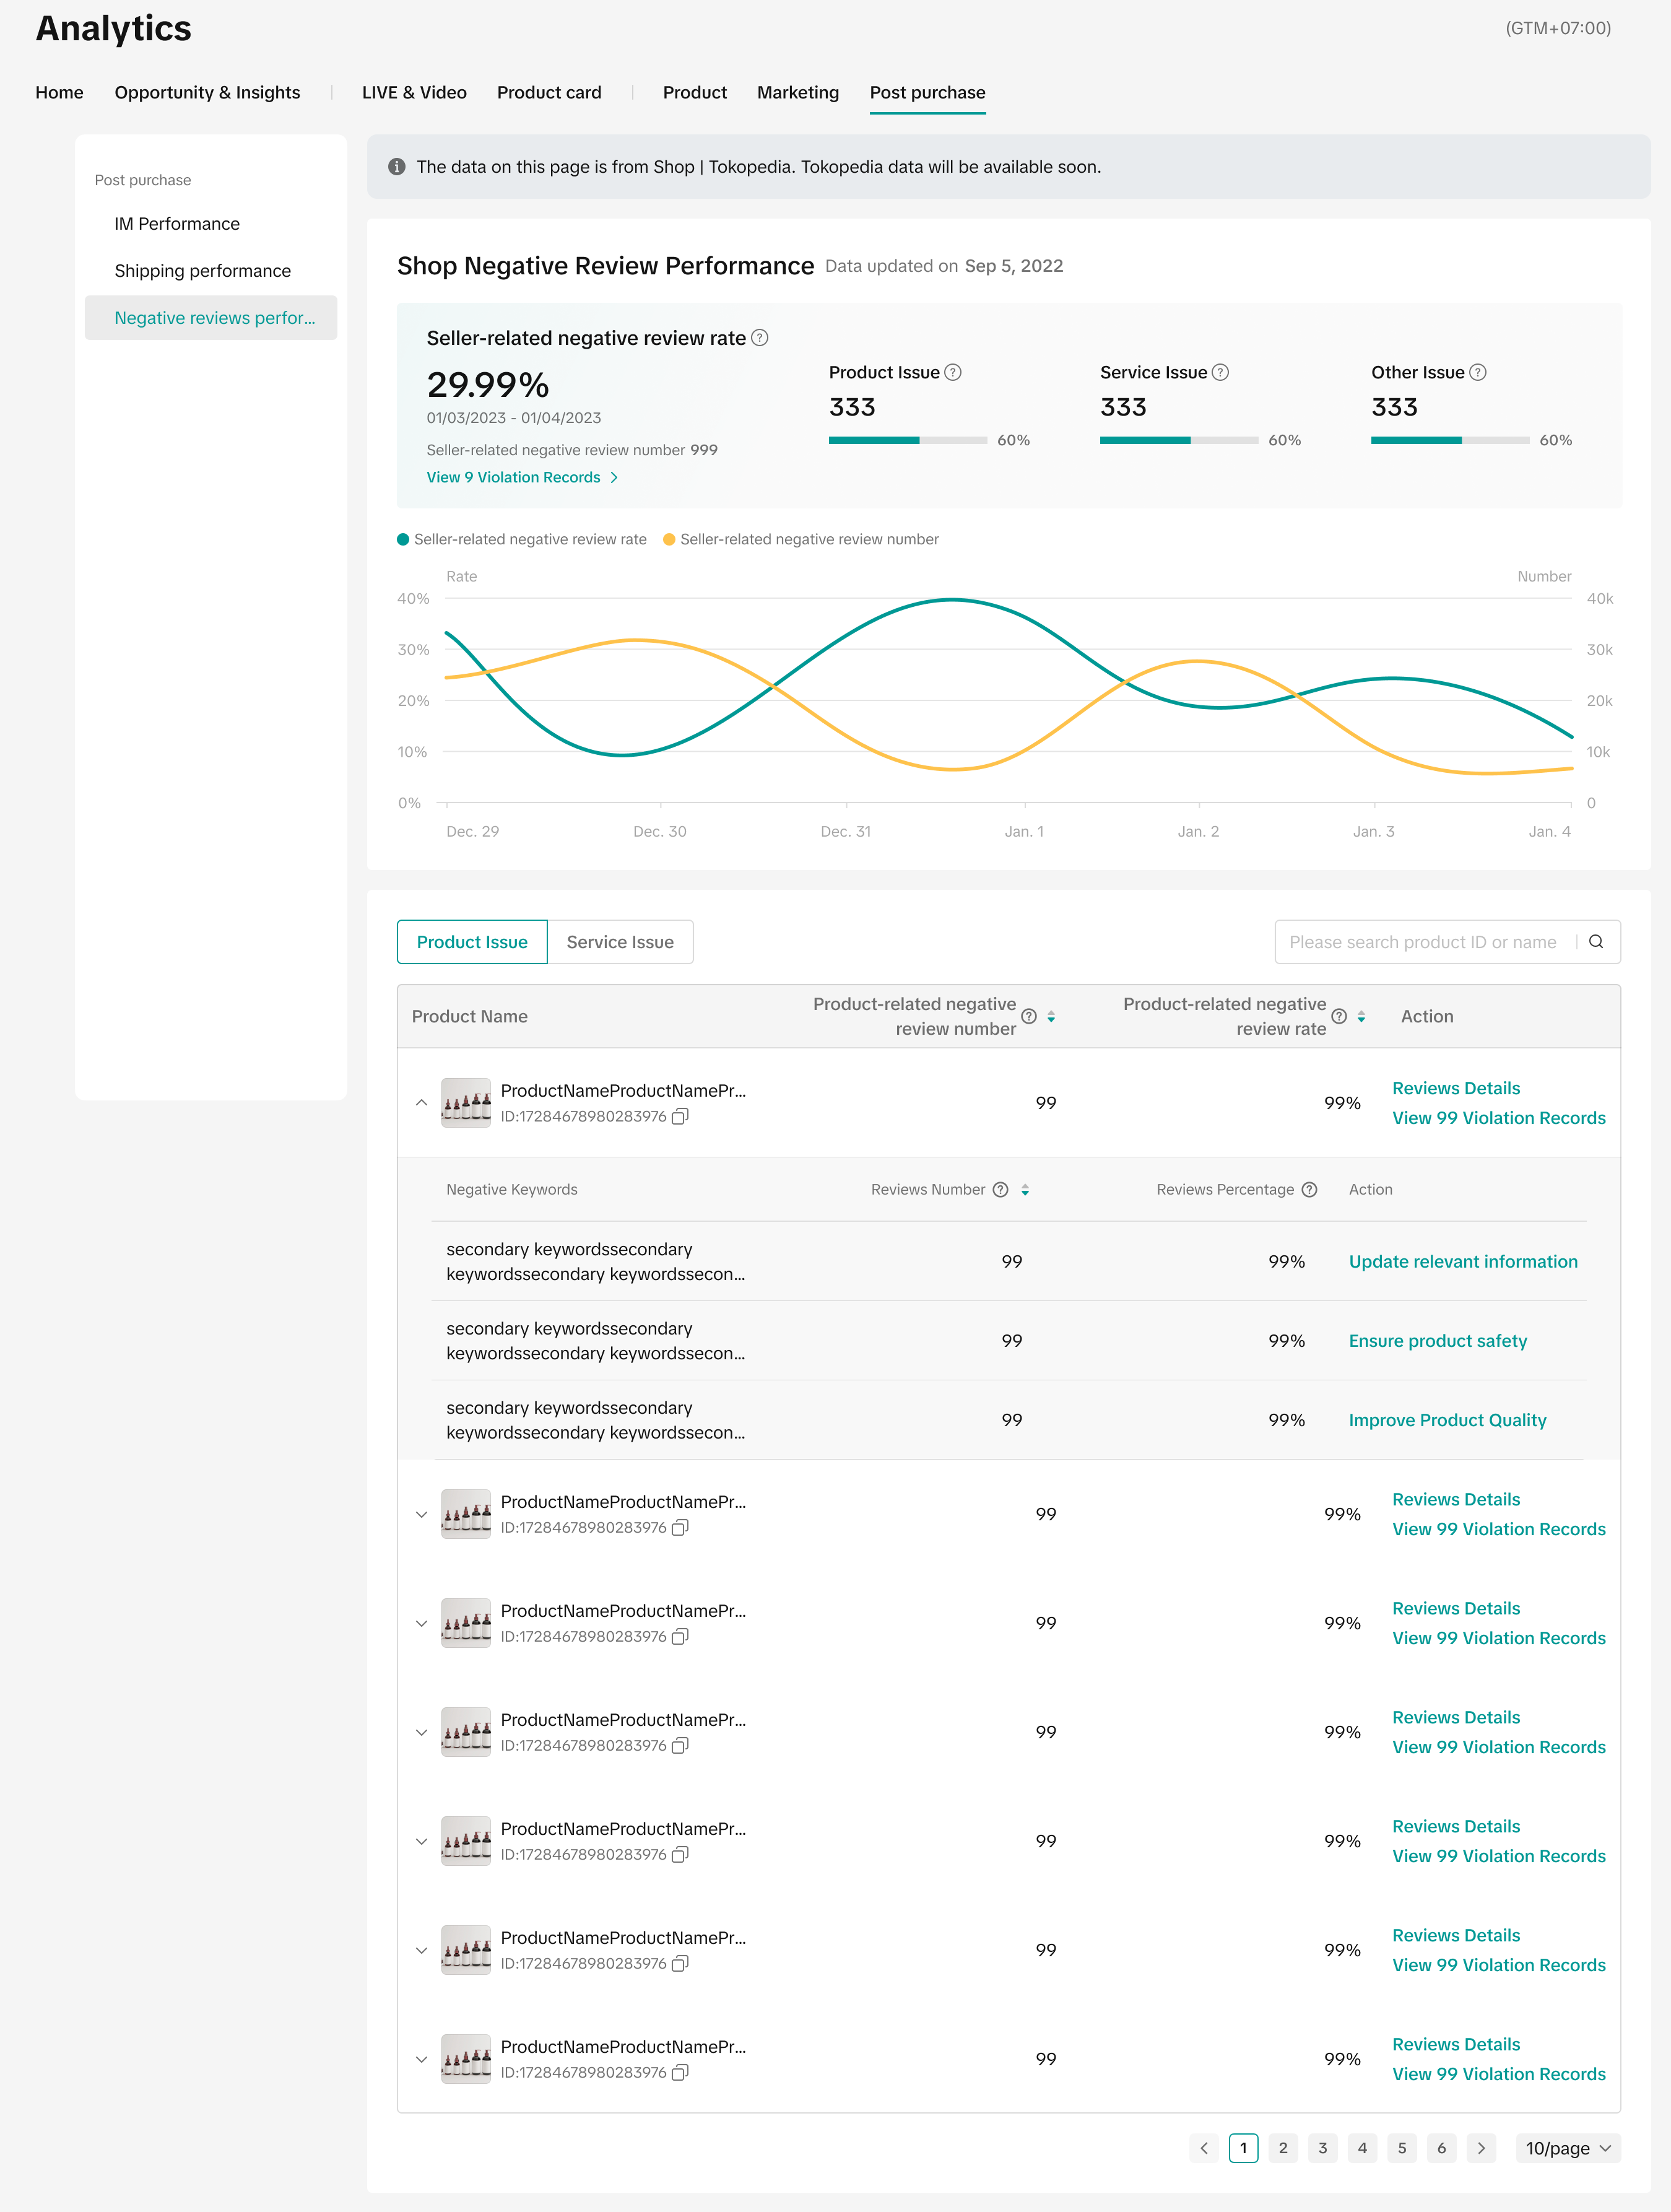The width and height of the screenshot is (1671, 2212).
Task: Sort by product-related negative review rate
Action: pos(1361,1016)
